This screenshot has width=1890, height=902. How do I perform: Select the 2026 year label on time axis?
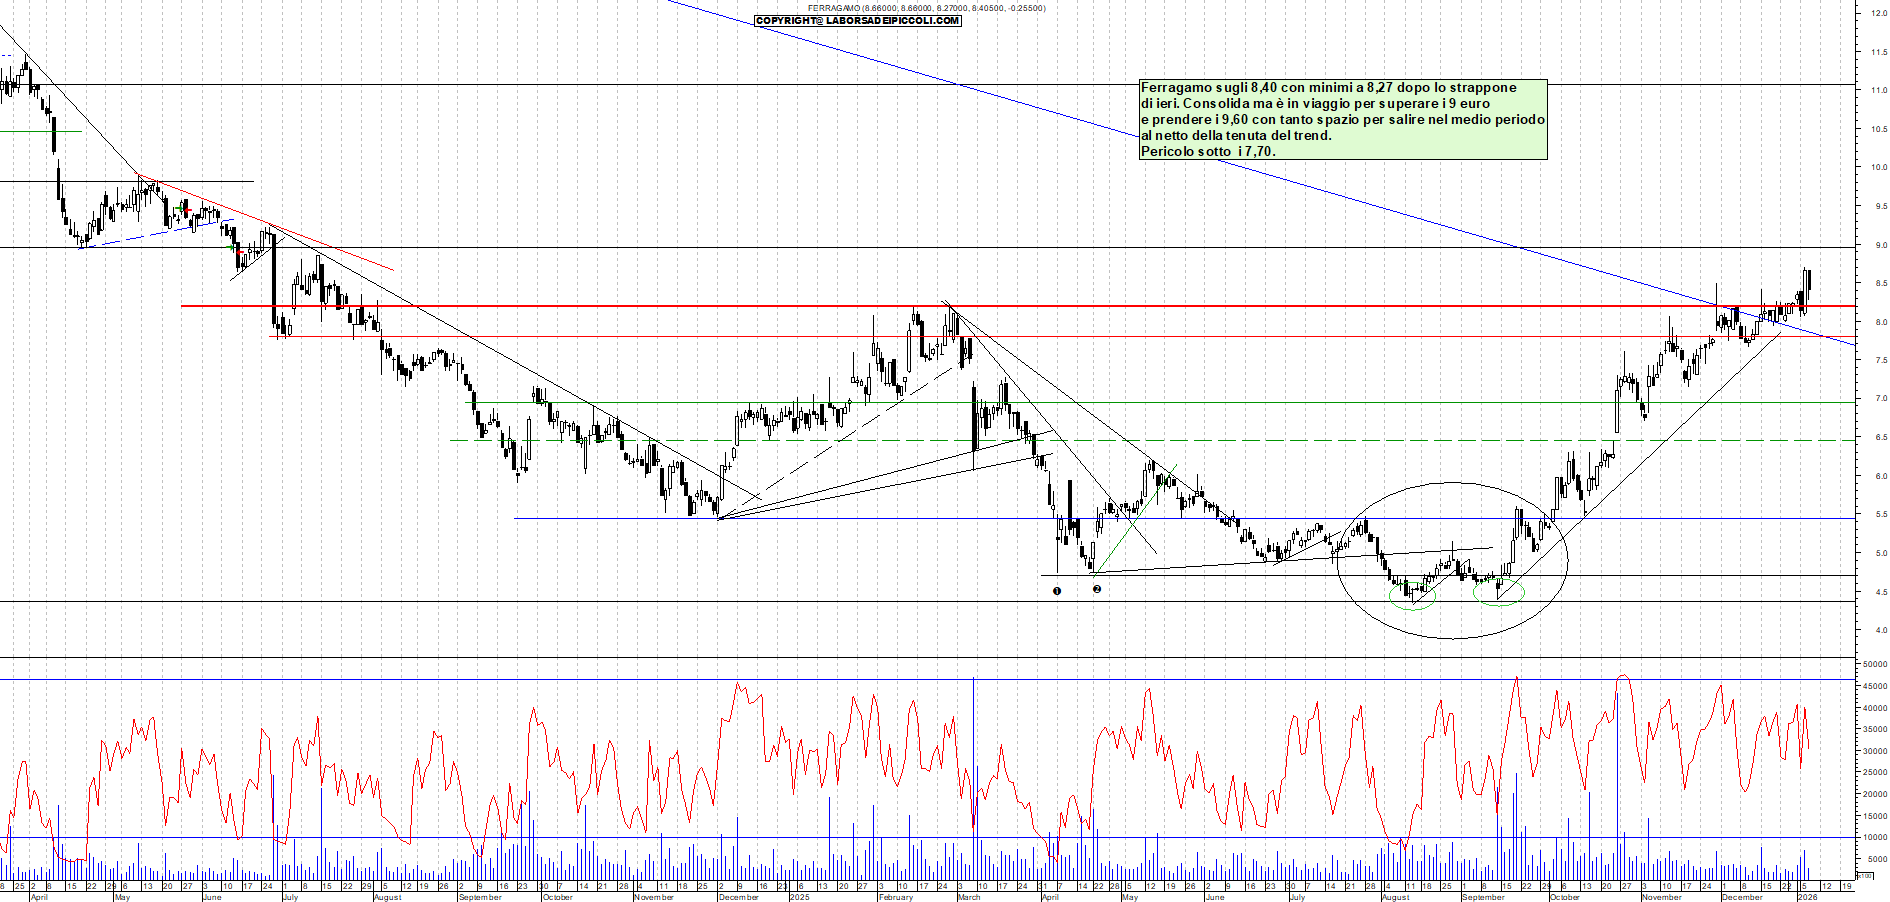pos(1807,897)
